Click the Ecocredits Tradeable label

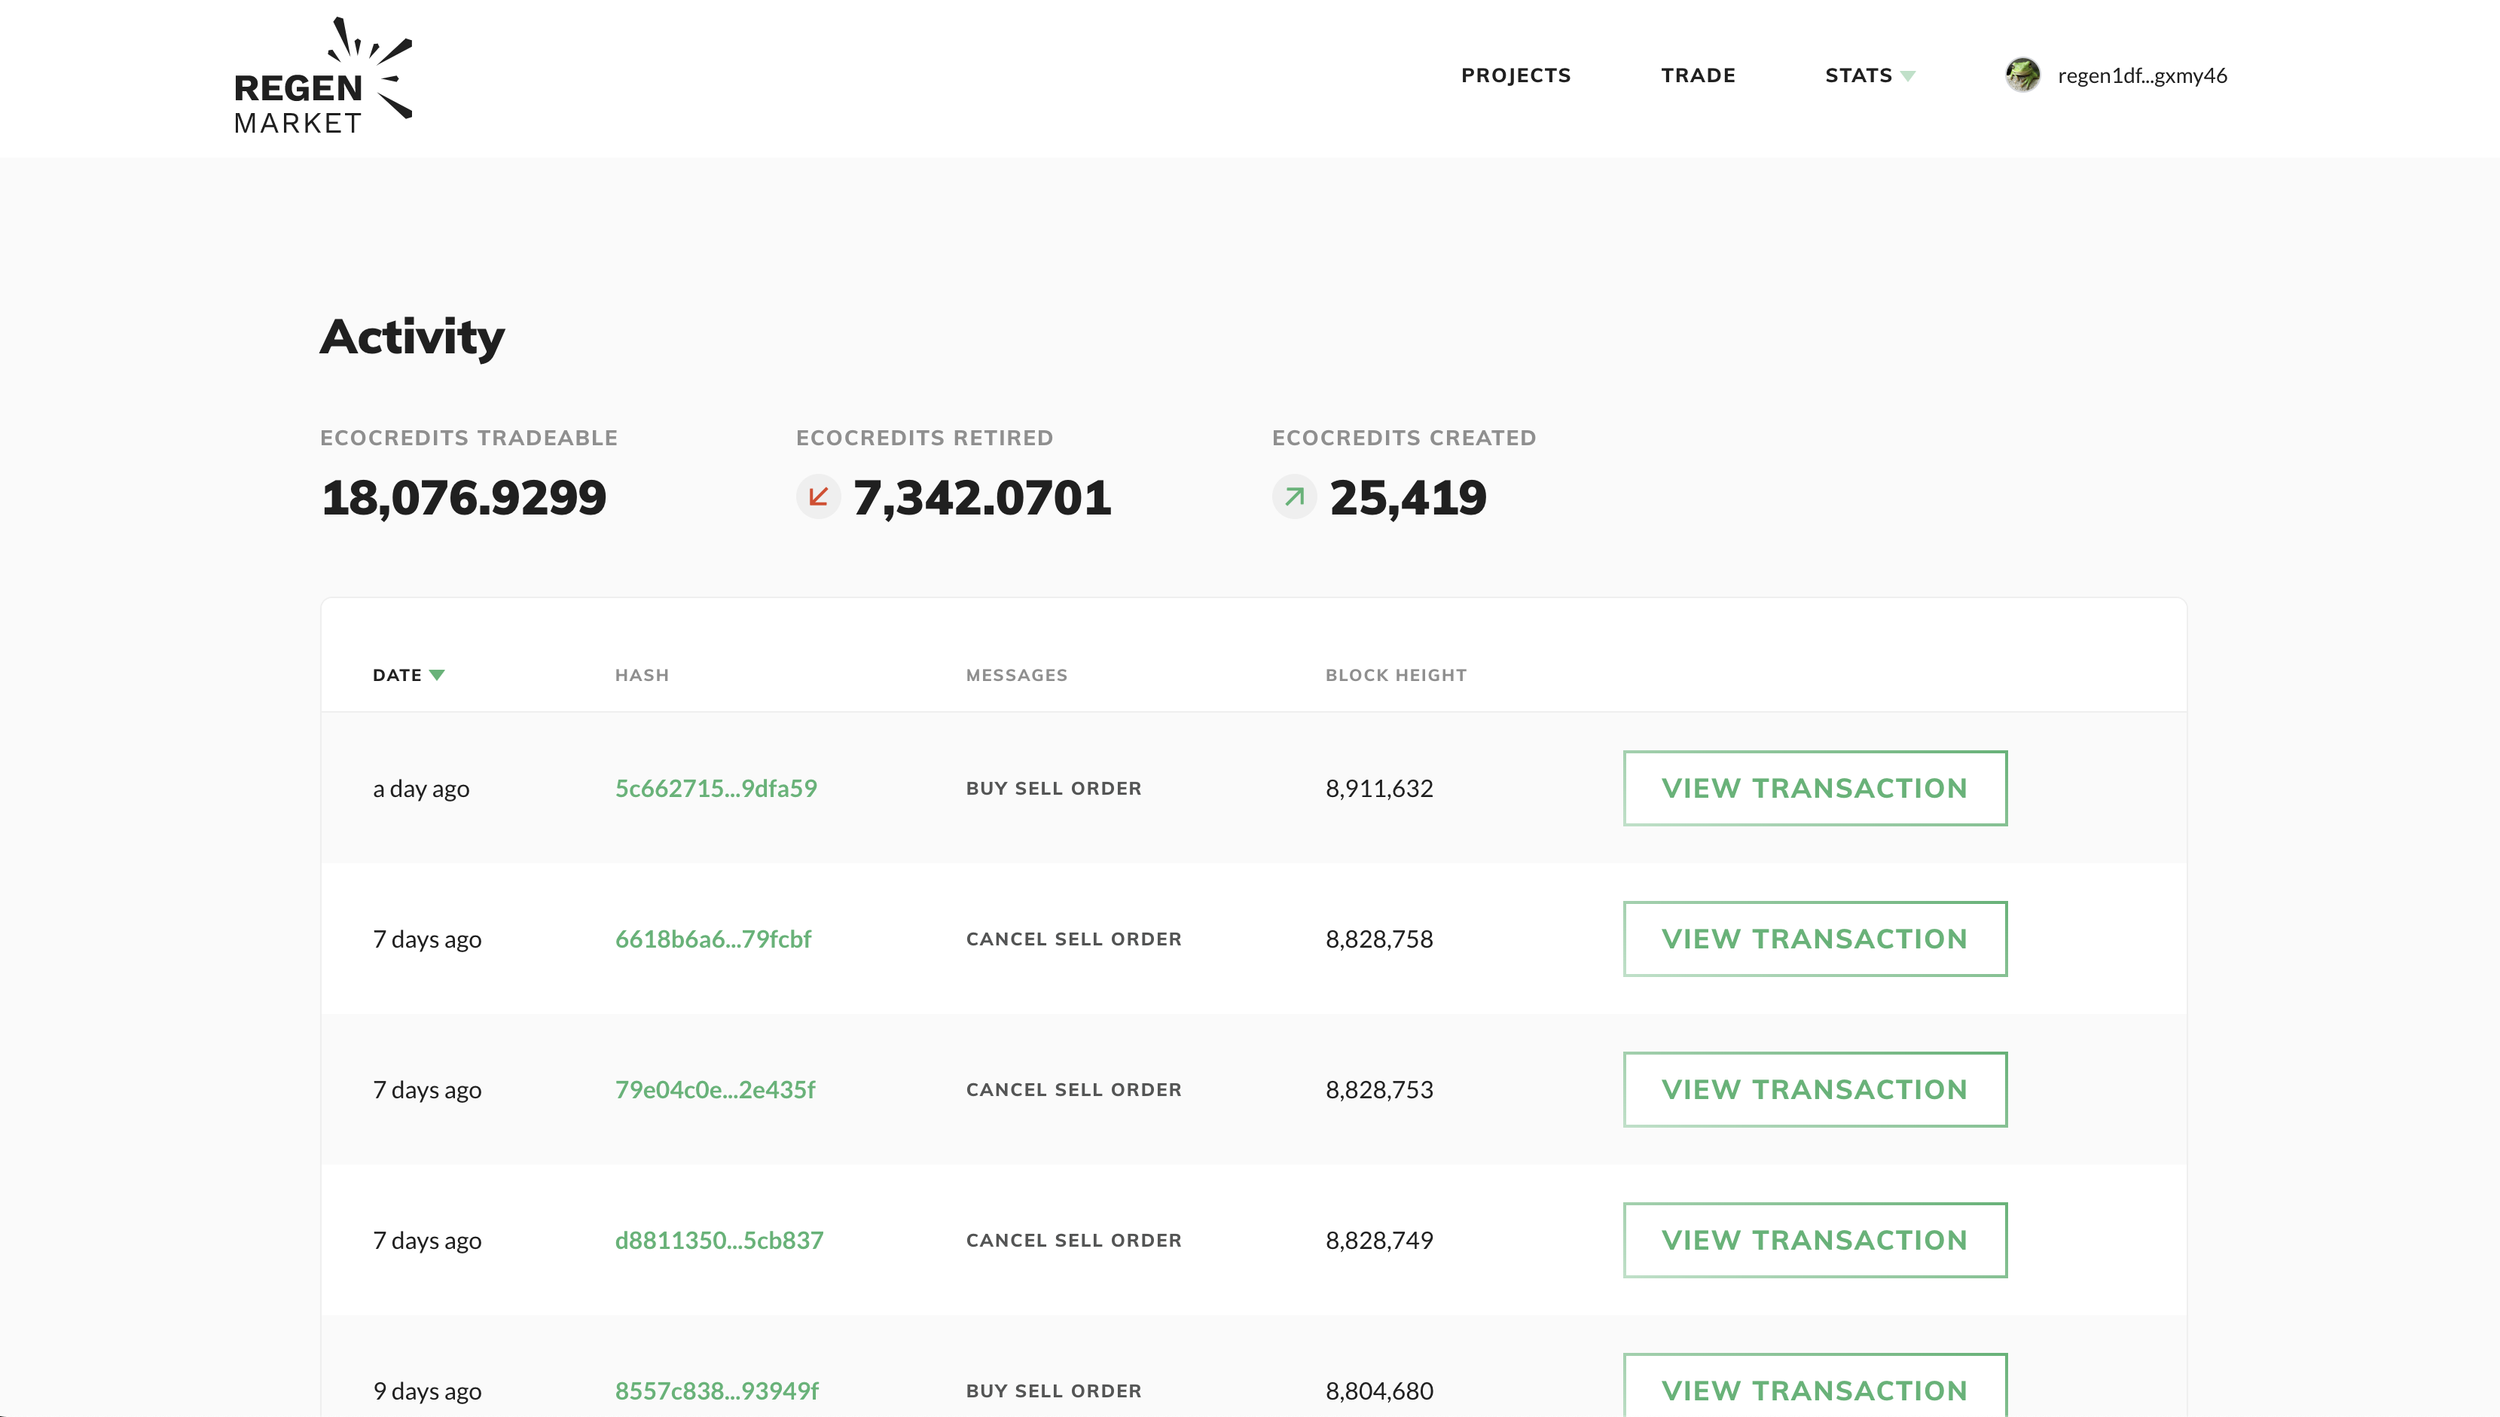469,438
